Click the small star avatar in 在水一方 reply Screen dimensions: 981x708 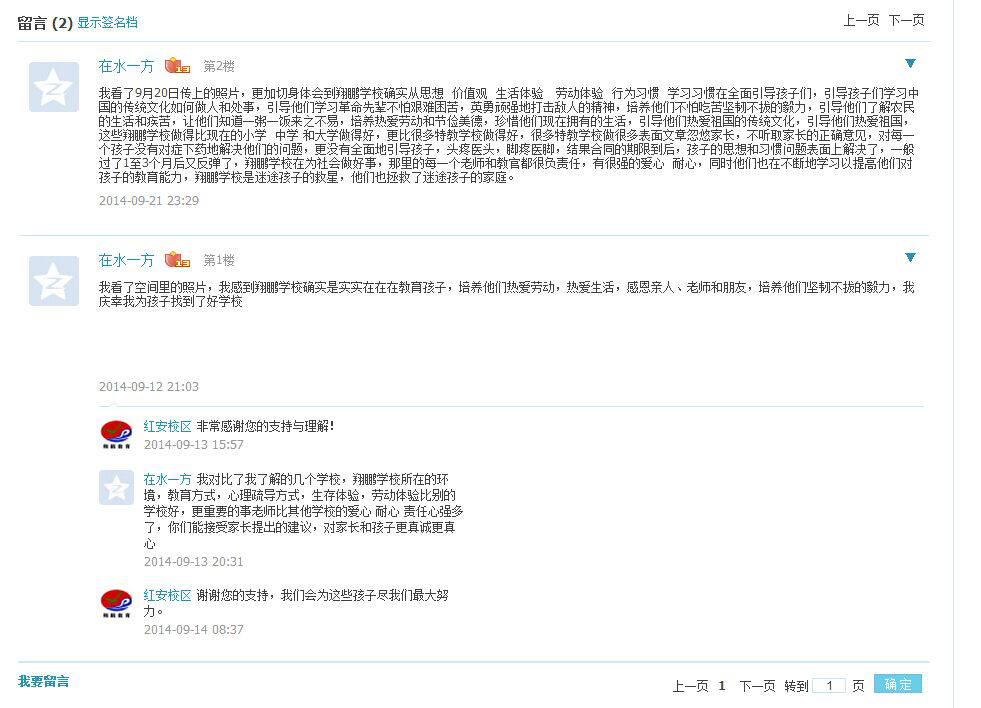(x=116, y=487)
